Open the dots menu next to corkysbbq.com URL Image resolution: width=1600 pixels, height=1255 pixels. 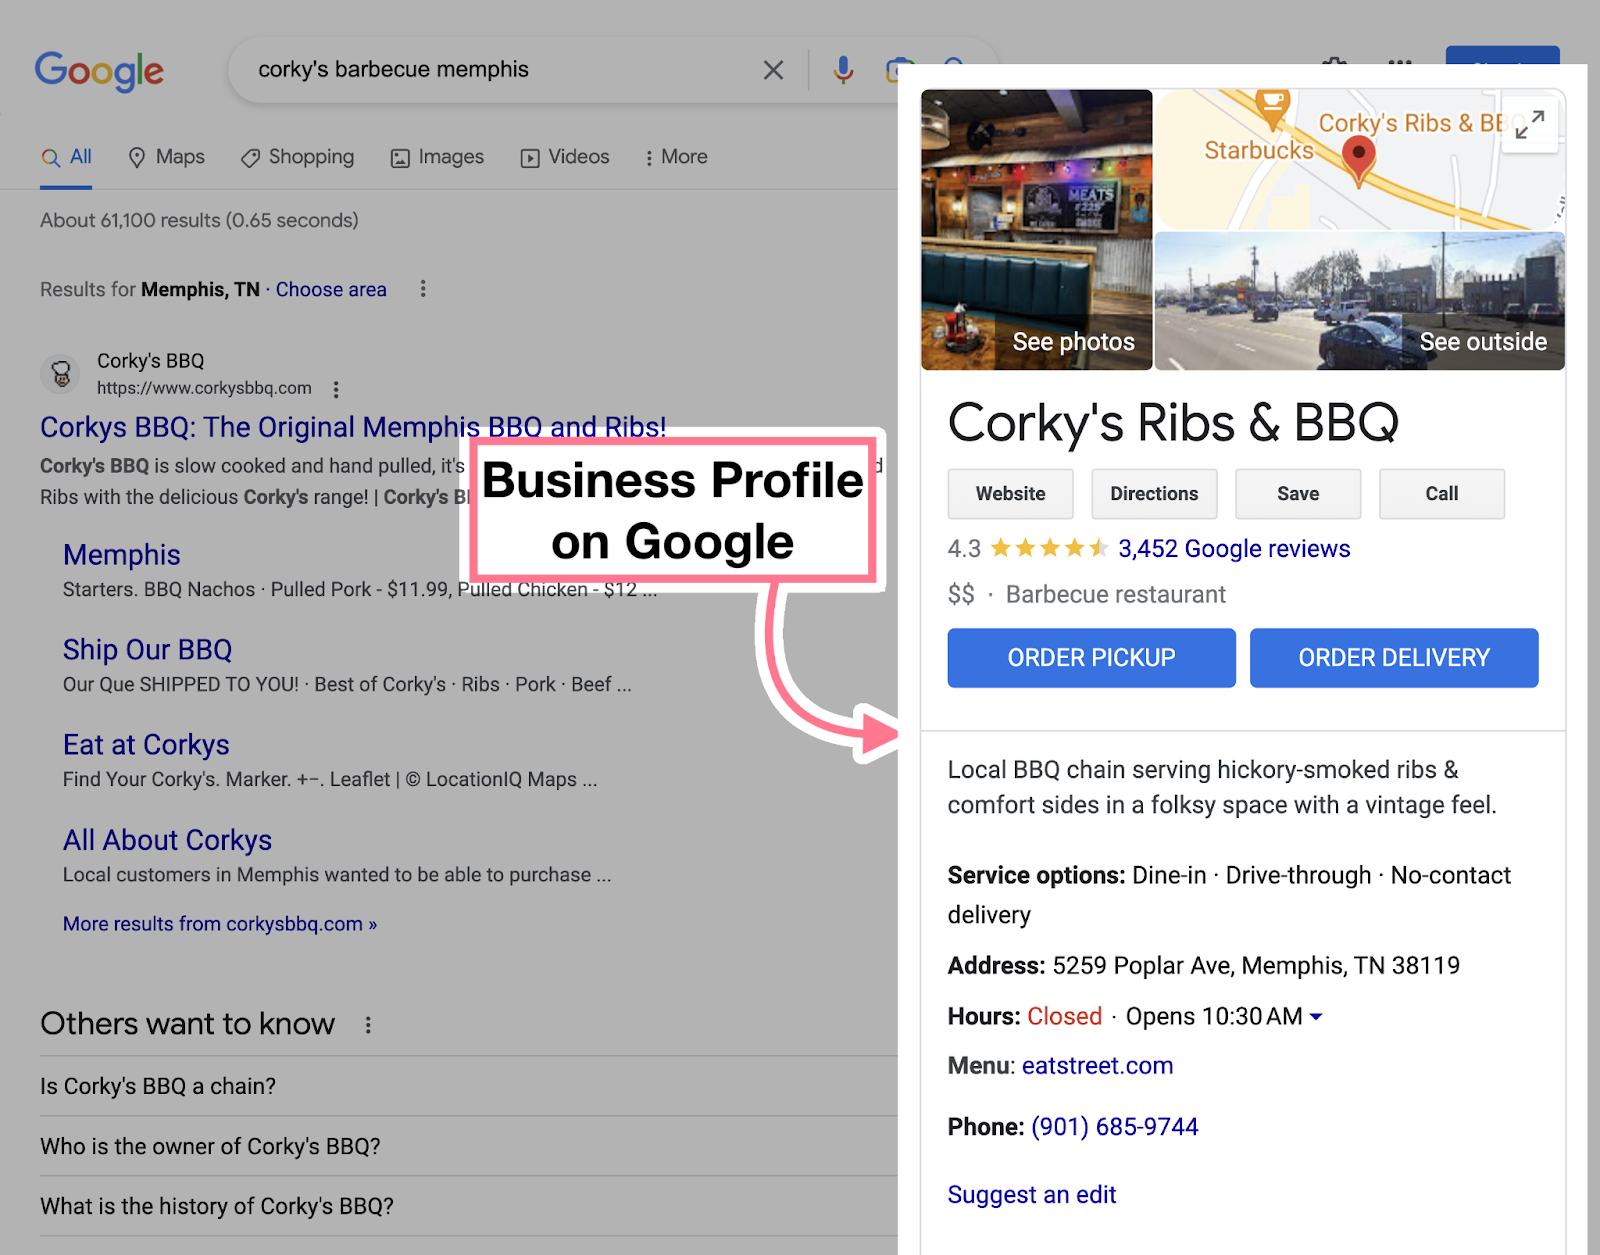tap(336, 389)
